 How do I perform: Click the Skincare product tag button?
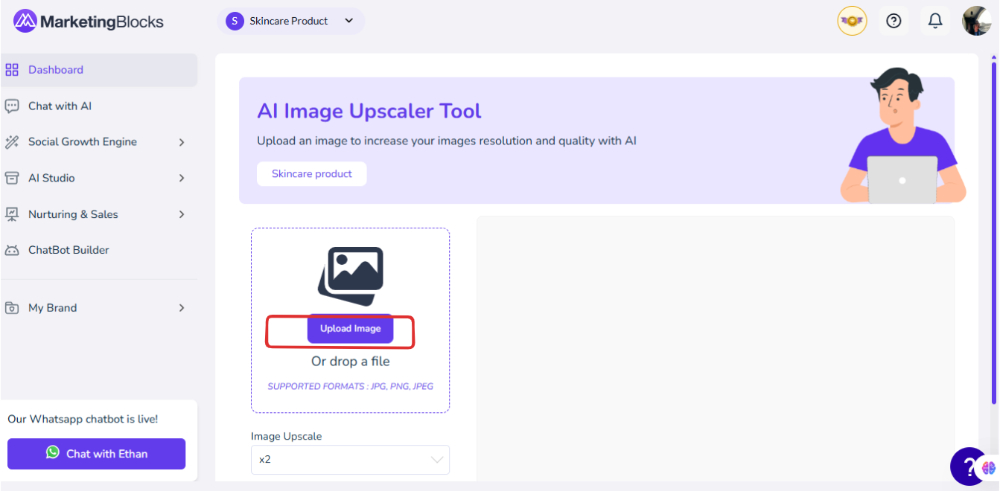(312, 174)
